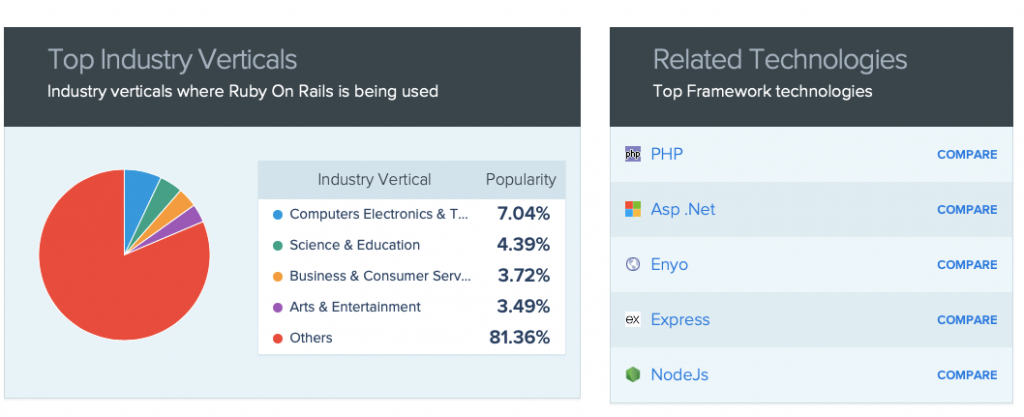The image size is (1024, 417).
Task: Select COMPARE beside NodeJs
Action: [966, 375]
